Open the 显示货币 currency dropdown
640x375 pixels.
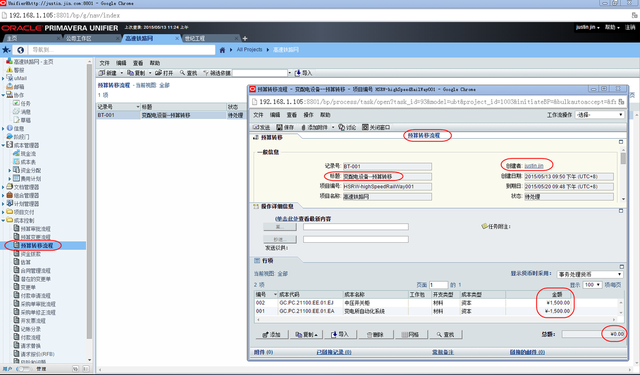[590, 274]
